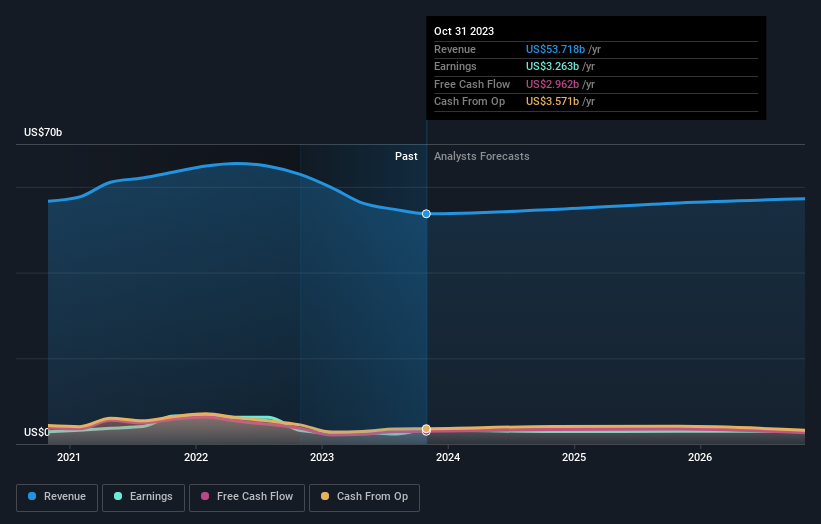Toggle the Revenue legend button
Image resolution: width=821 pixels, height=524 pixels.
tap(57, 497)
